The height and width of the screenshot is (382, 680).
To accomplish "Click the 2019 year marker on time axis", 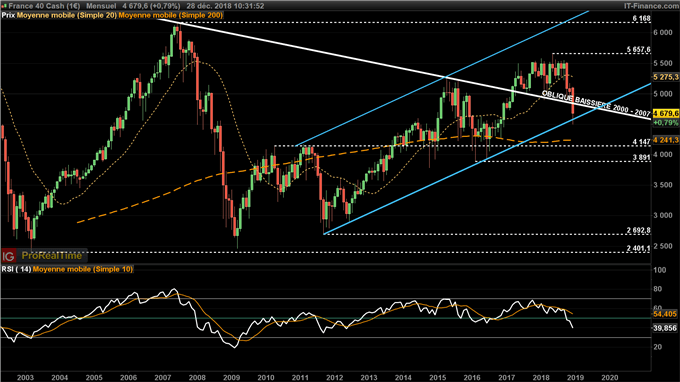I will pos(575,377).
